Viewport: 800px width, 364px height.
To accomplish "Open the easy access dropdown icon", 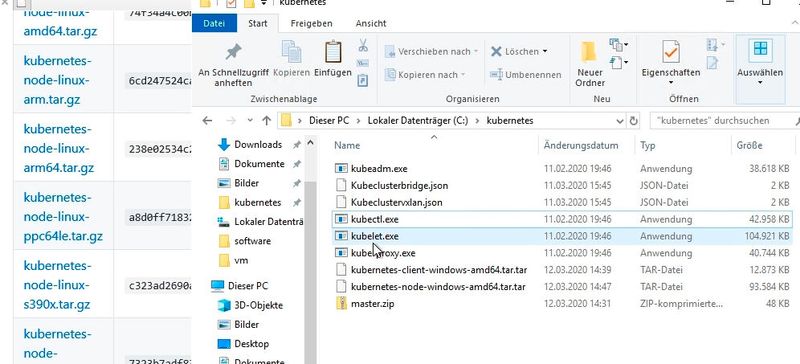I will tap(618, 62).
